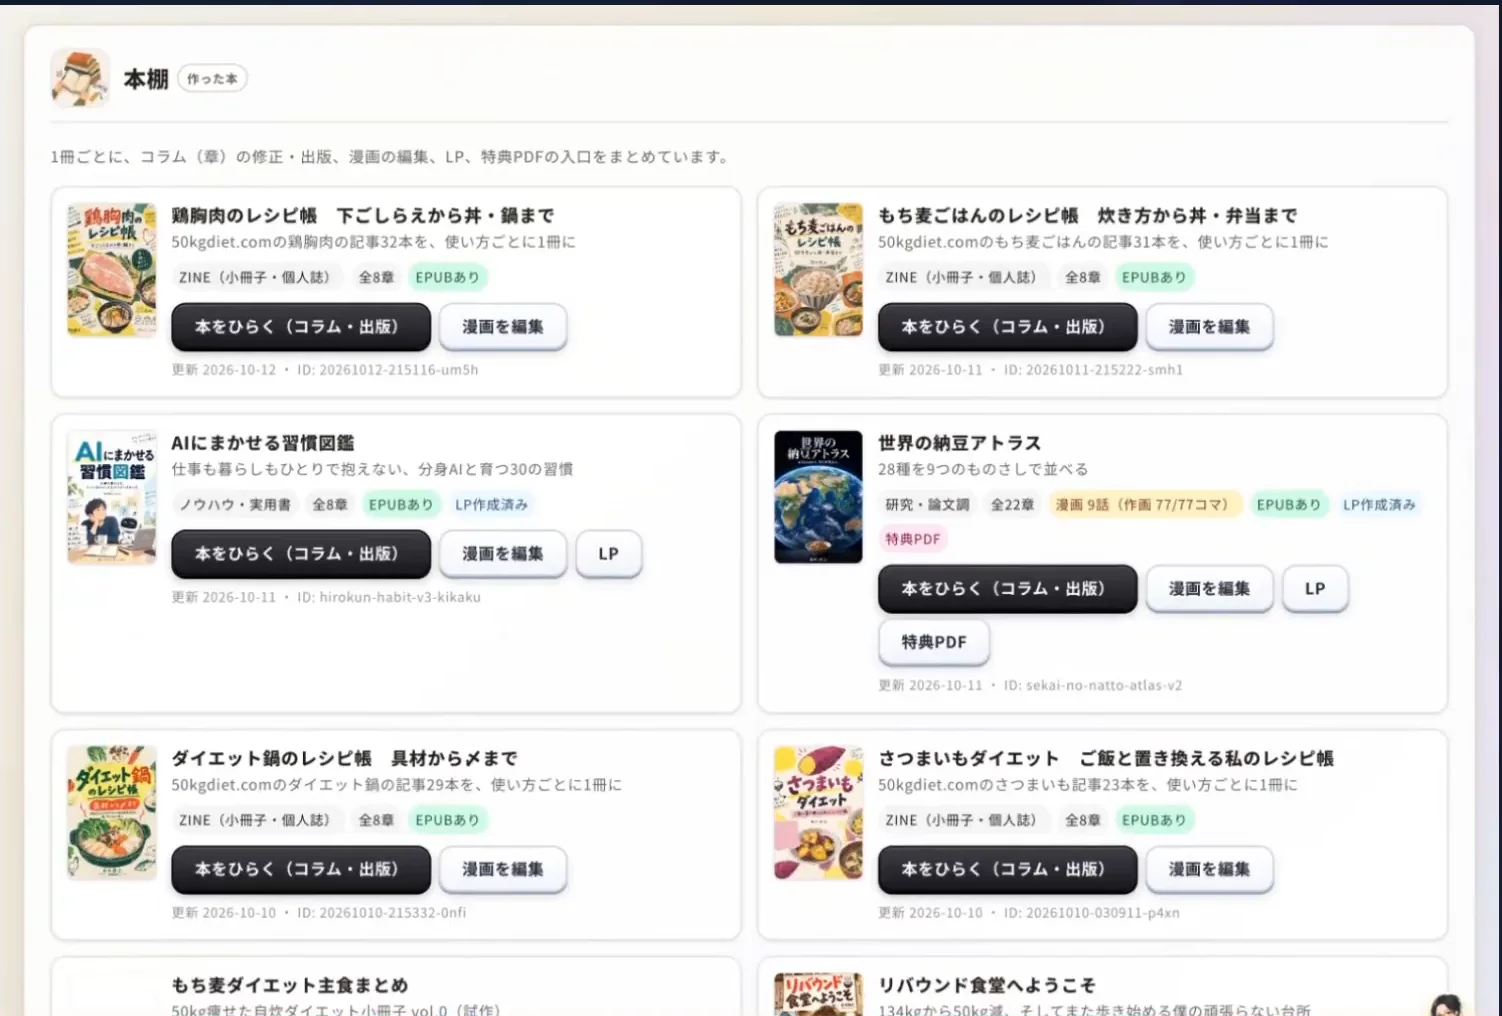This screenshot has height=1016, width=1502.
Task: Open LP for 世界の納豆アトラス
Action: tap(1315, 589)
